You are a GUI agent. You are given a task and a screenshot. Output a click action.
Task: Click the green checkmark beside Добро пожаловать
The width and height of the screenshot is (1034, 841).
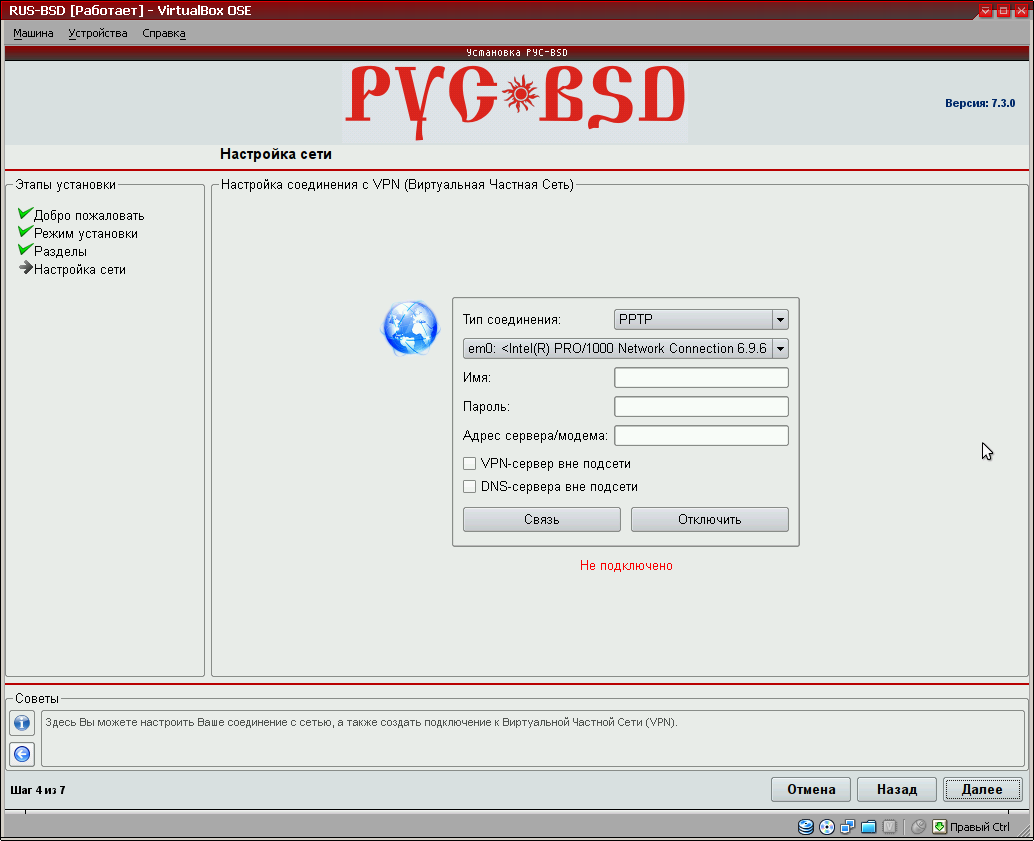pyautogui.click(x=25, y=213)
